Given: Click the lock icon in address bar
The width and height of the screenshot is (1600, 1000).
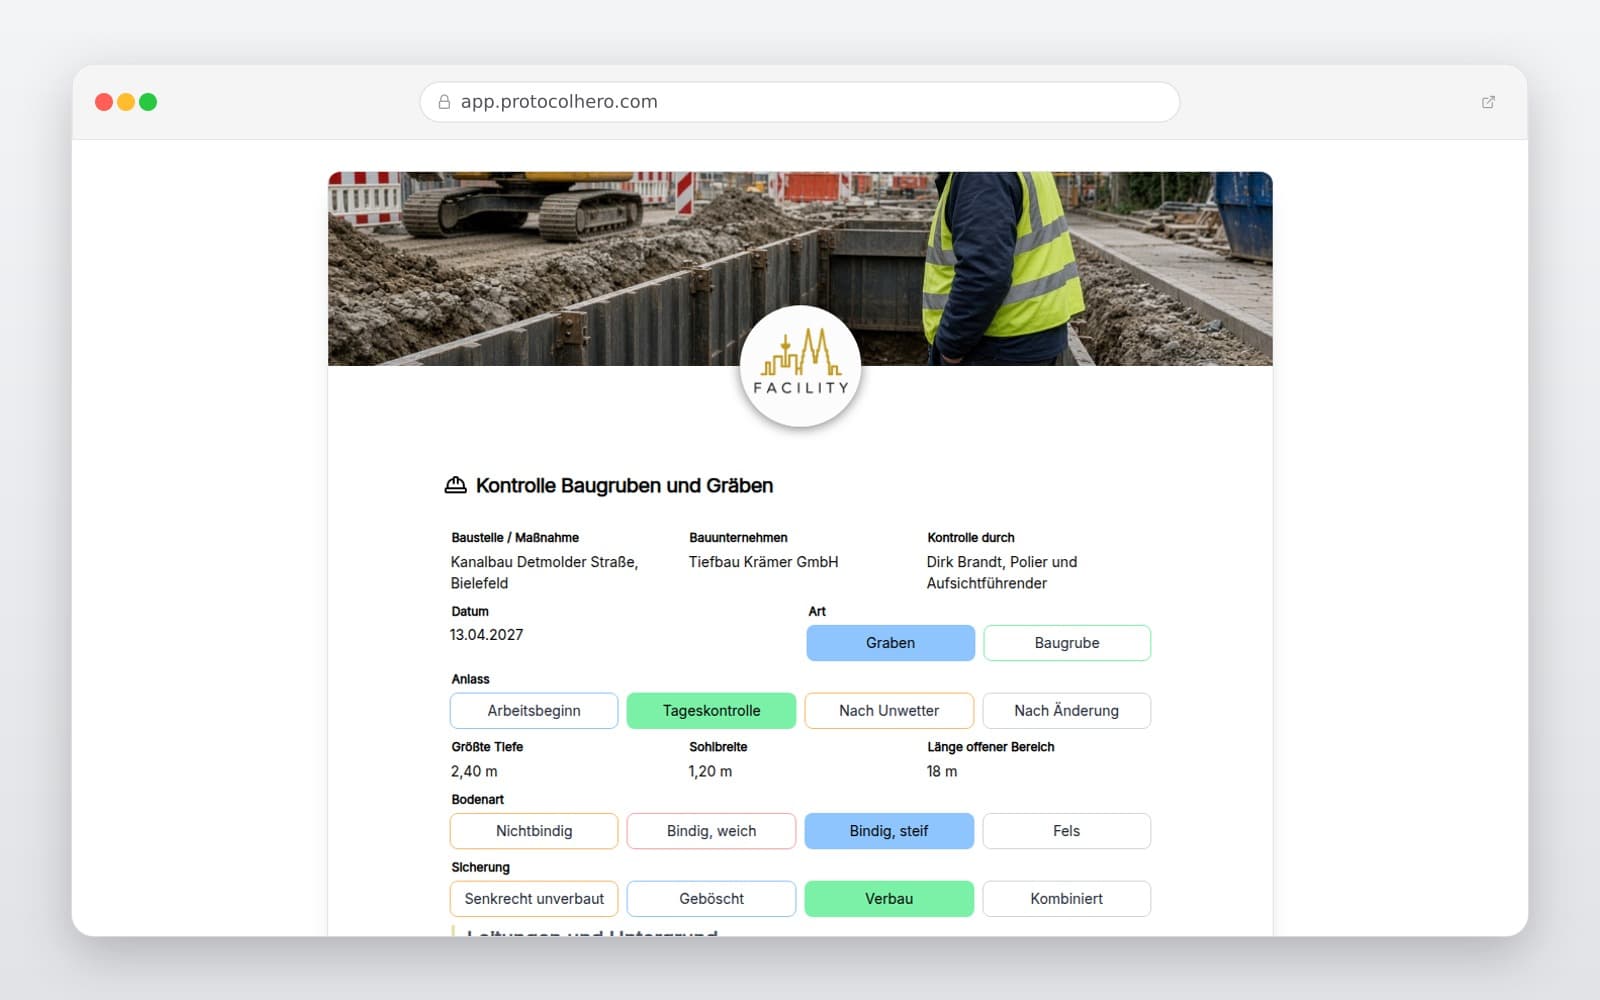Looking at the screenshot, I should [x=444, y=102].
